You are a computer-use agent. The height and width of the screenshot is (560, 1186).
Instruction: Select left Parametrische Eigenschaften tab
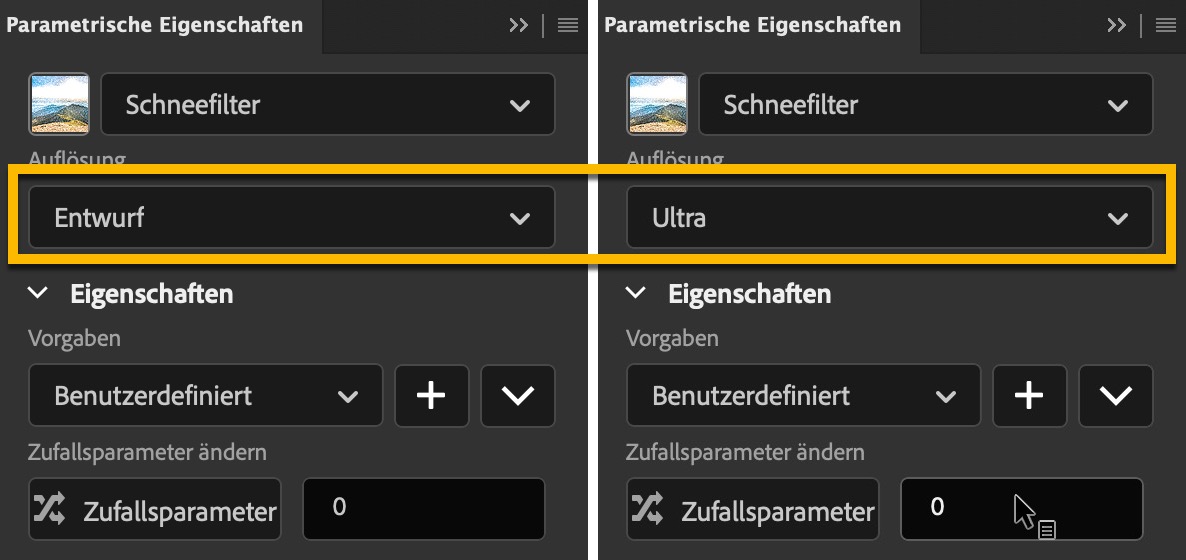click(155, 26)
